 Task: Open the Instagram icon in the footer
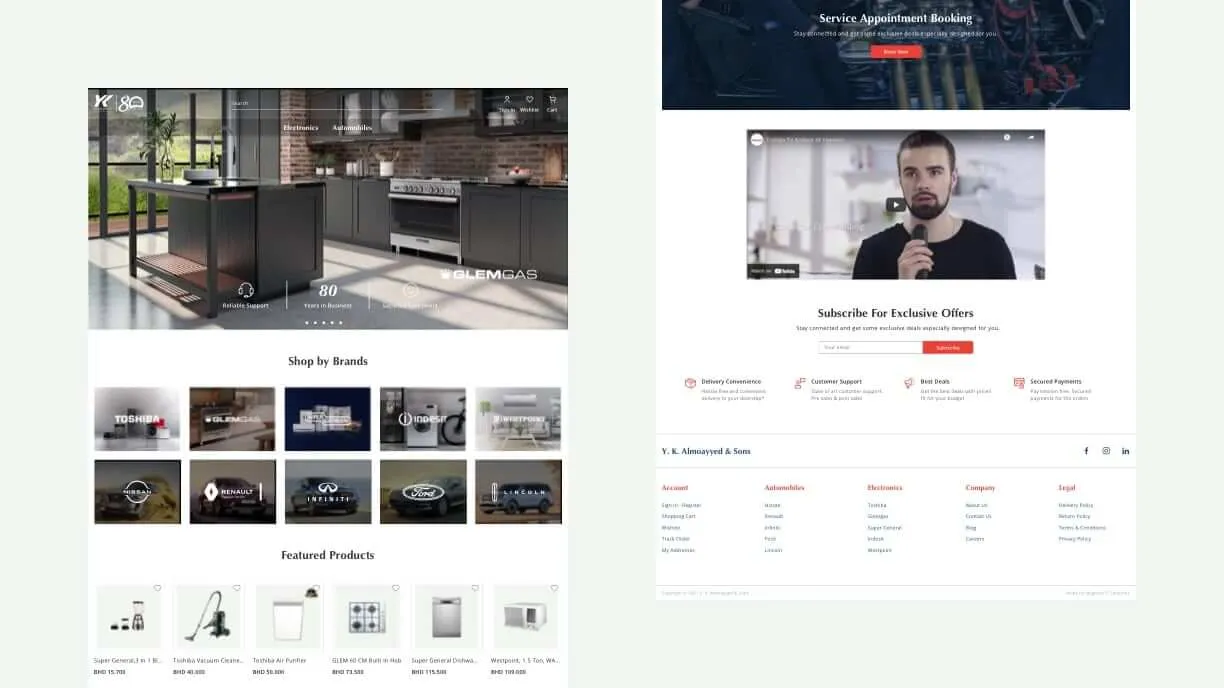[1105, 450]
